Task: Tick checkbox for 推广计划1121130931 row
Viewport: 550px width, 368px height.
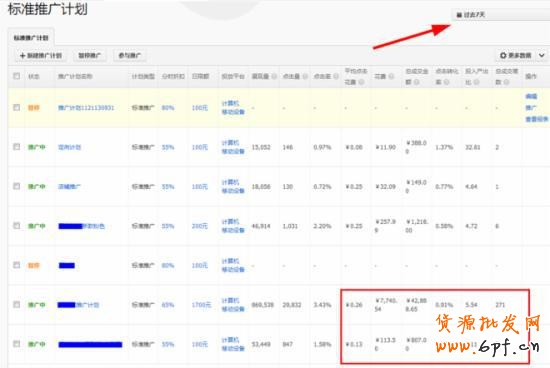Action: [x=16, y=107]
